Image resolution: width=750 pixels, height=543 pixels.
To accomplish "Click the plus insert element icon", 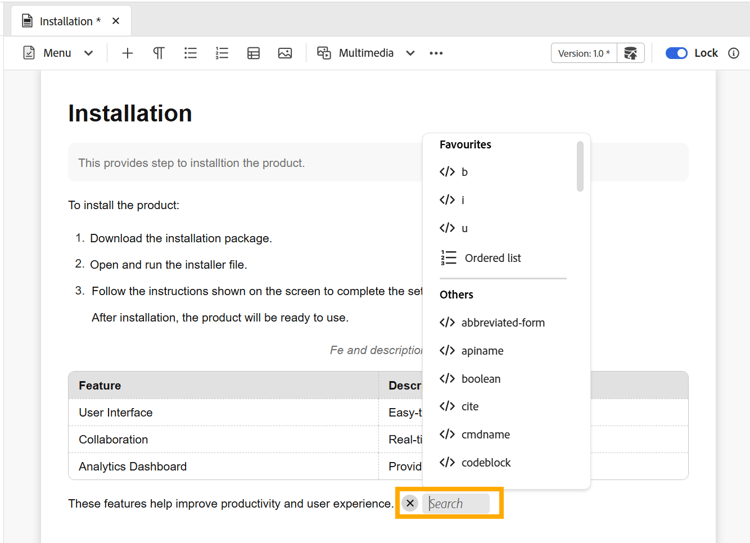I will point(127,53).
